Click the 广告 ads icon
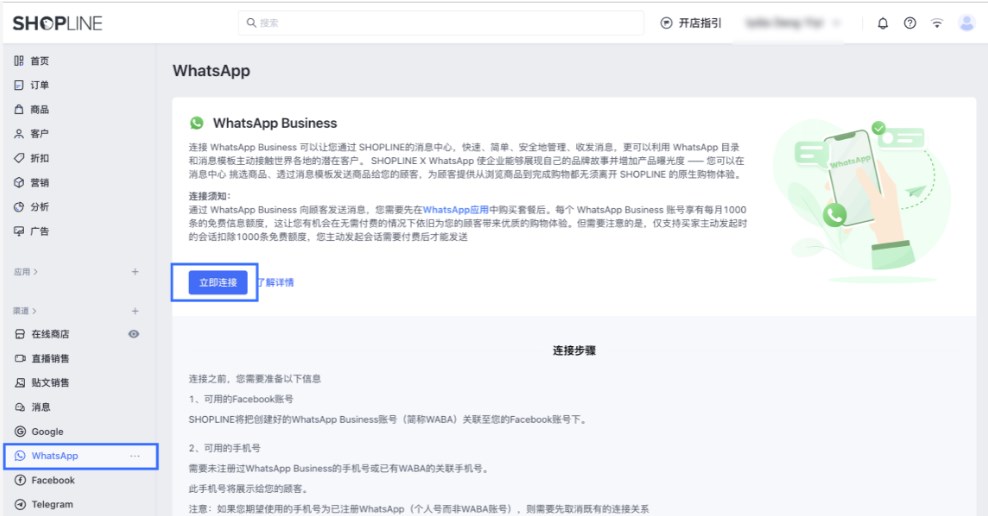The height and width of the screenshot is (516, 988). [19, 231]
